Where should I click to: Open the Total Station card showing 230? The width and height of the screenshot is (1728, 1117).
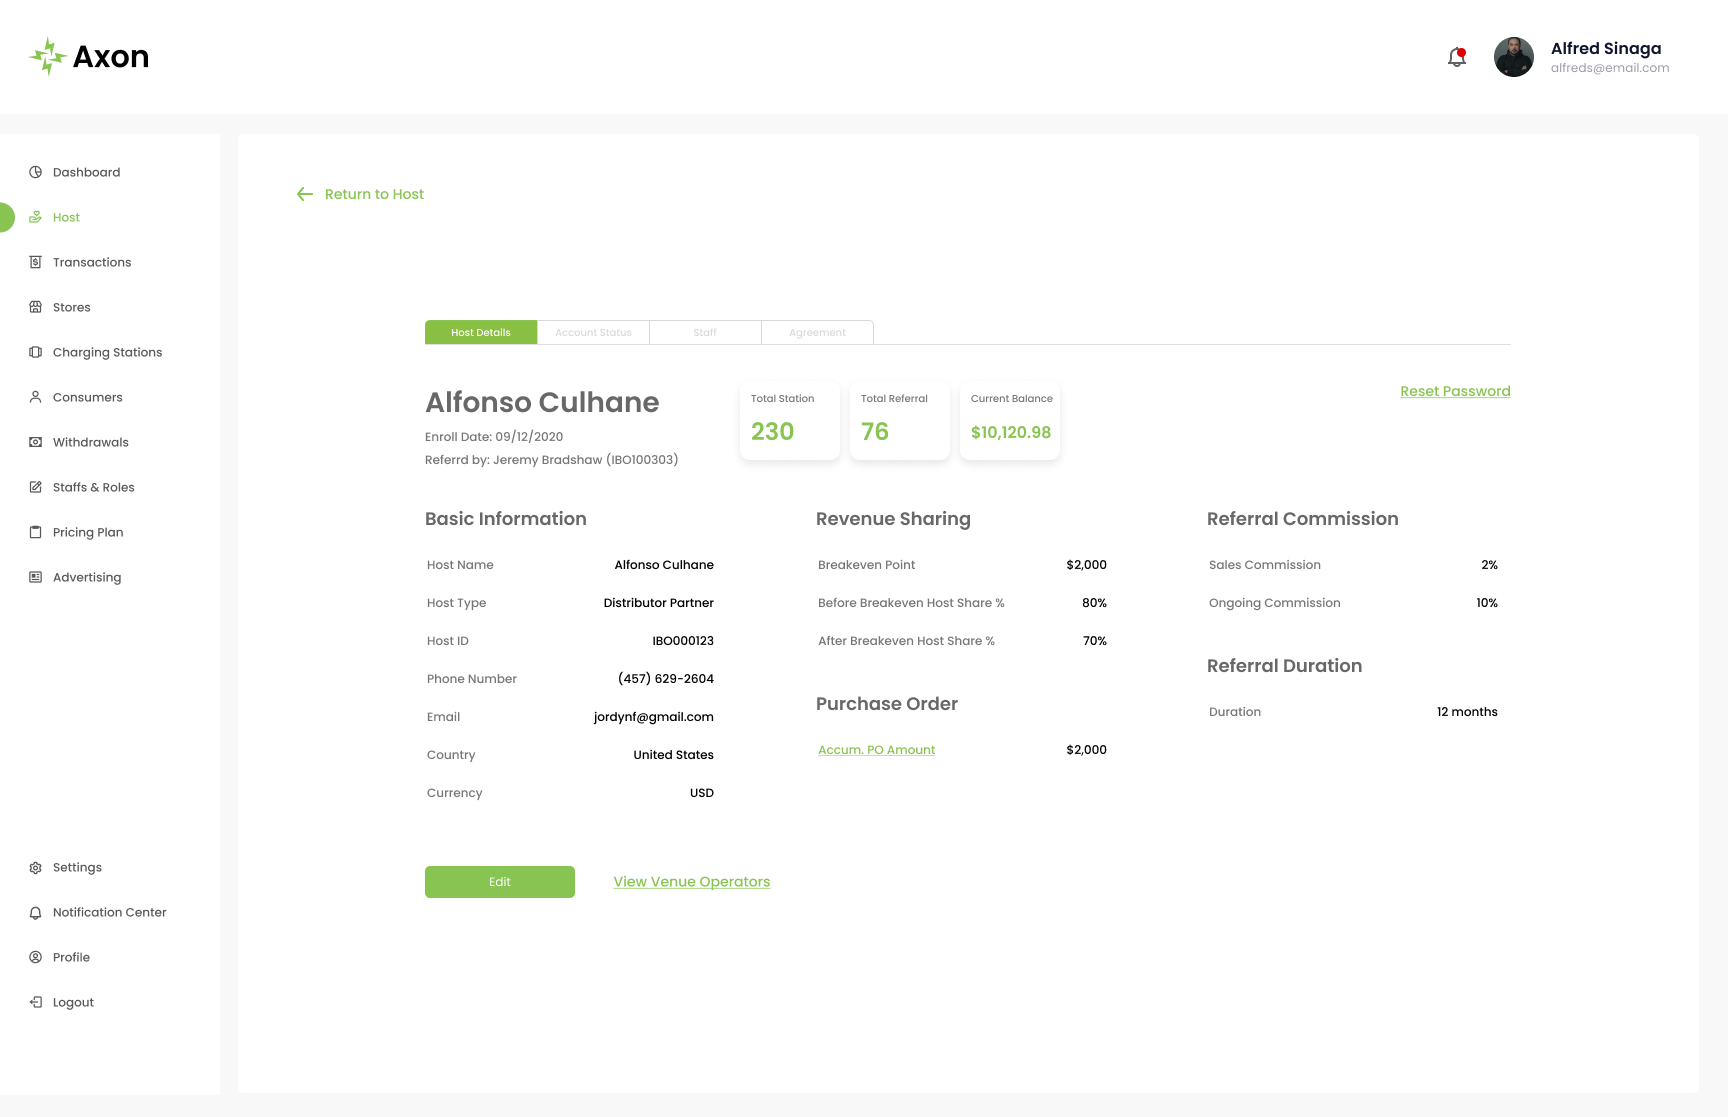(790, 421)
